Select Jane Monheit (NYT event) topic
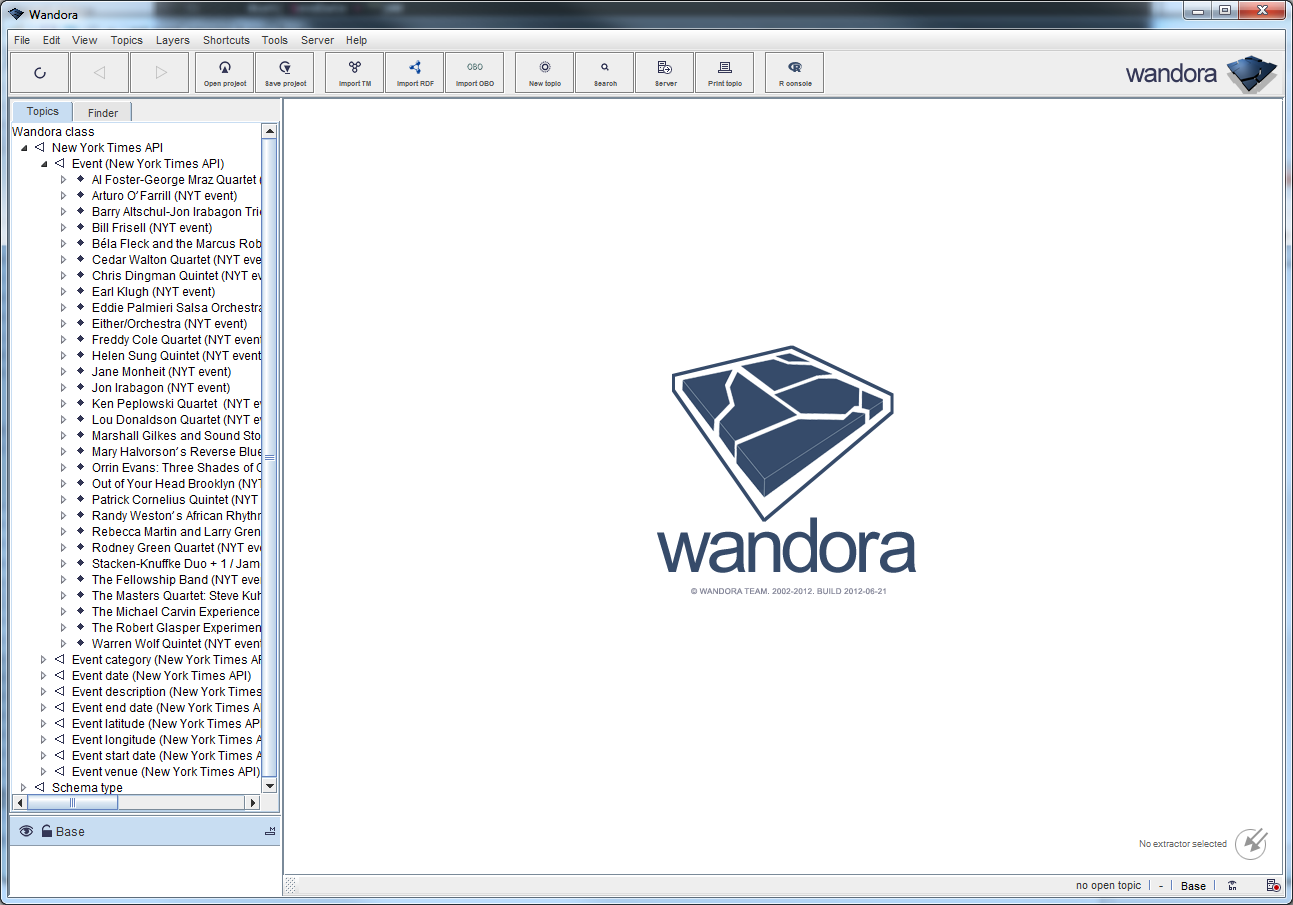The height and width of the screenshot is (905, 1293). pos(160,372)
